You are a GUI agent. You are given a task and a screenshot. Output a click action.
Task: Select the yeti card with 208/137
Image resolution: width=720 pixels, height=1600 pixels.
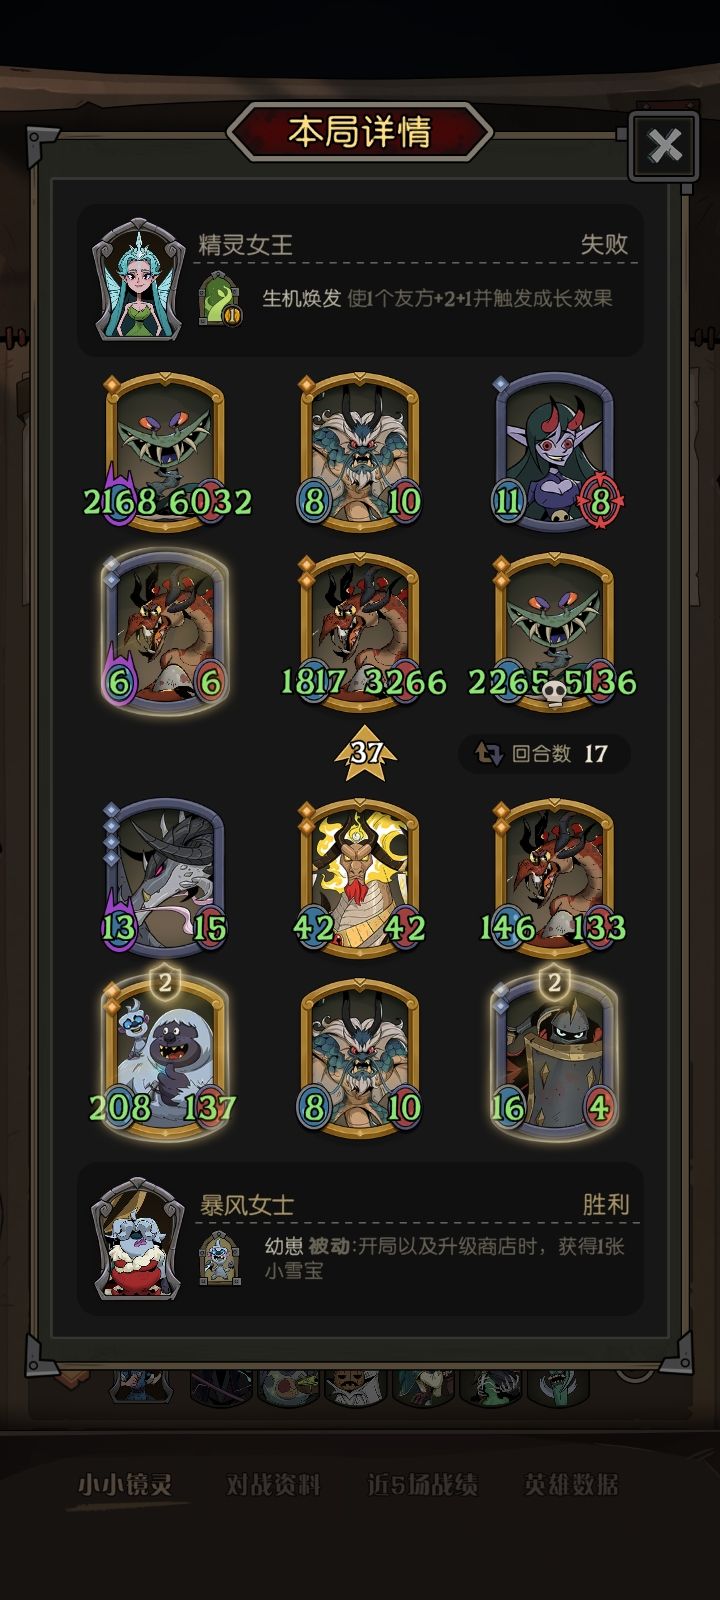point(165,1058)
